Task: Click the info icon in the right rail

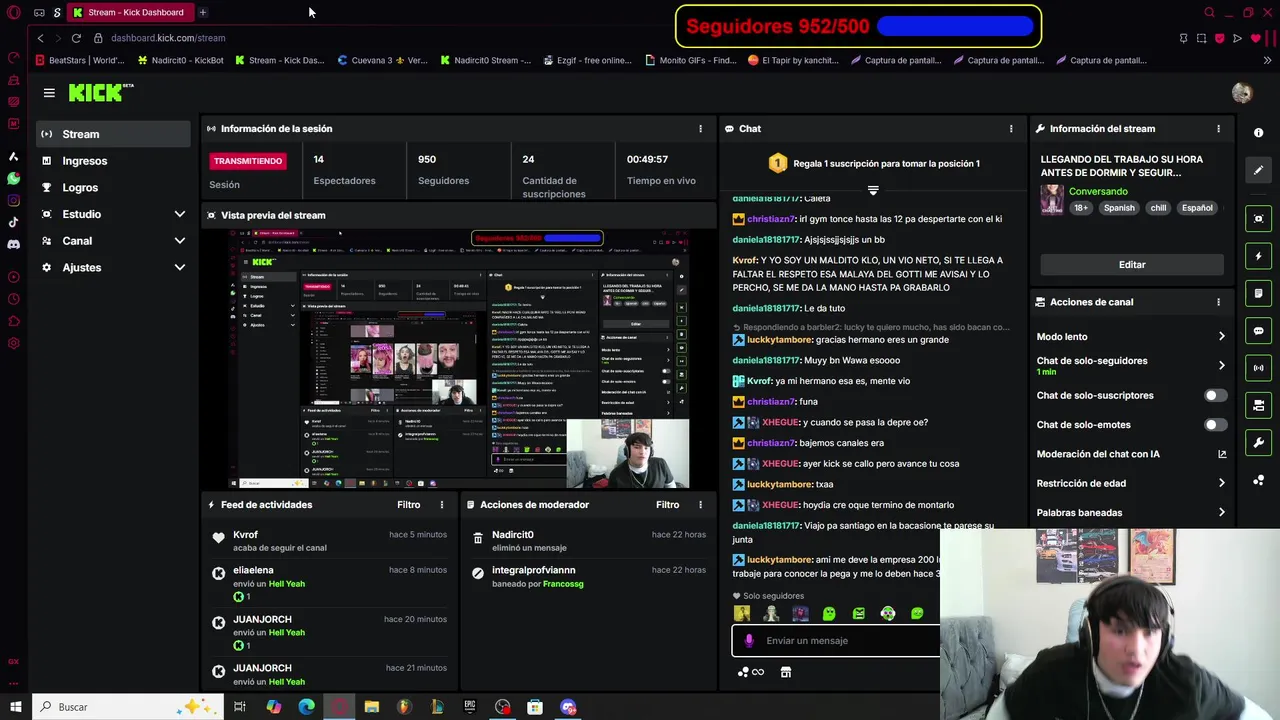Action: (1258, 133)
